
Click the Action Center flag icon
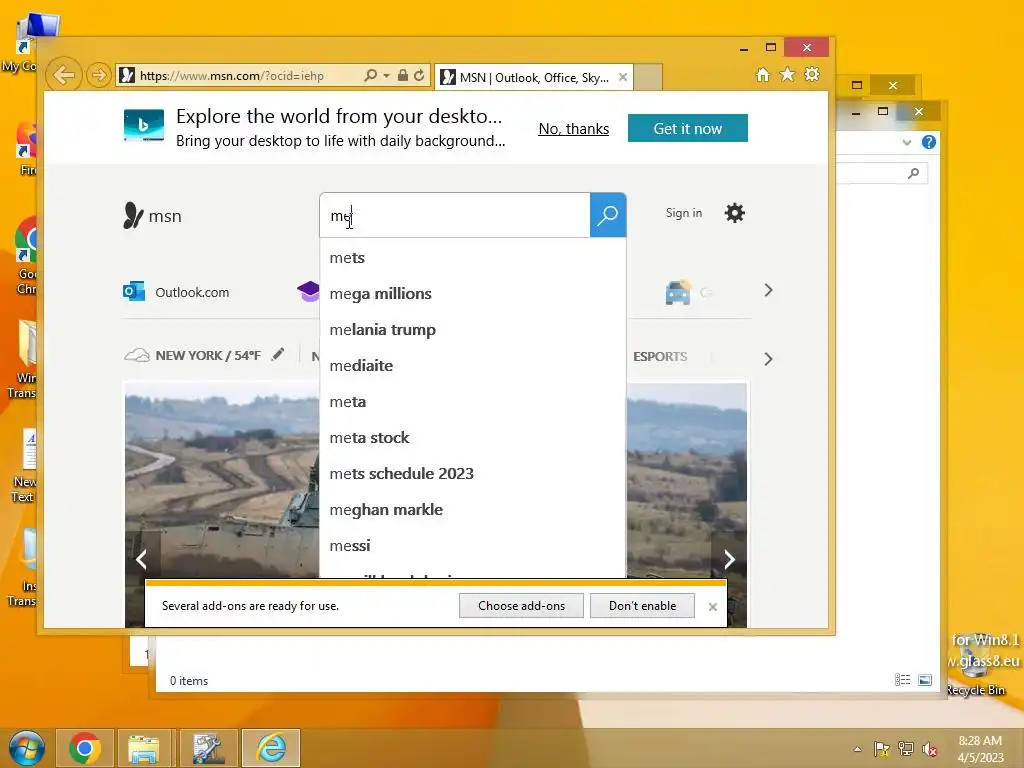tap(882, 749)
